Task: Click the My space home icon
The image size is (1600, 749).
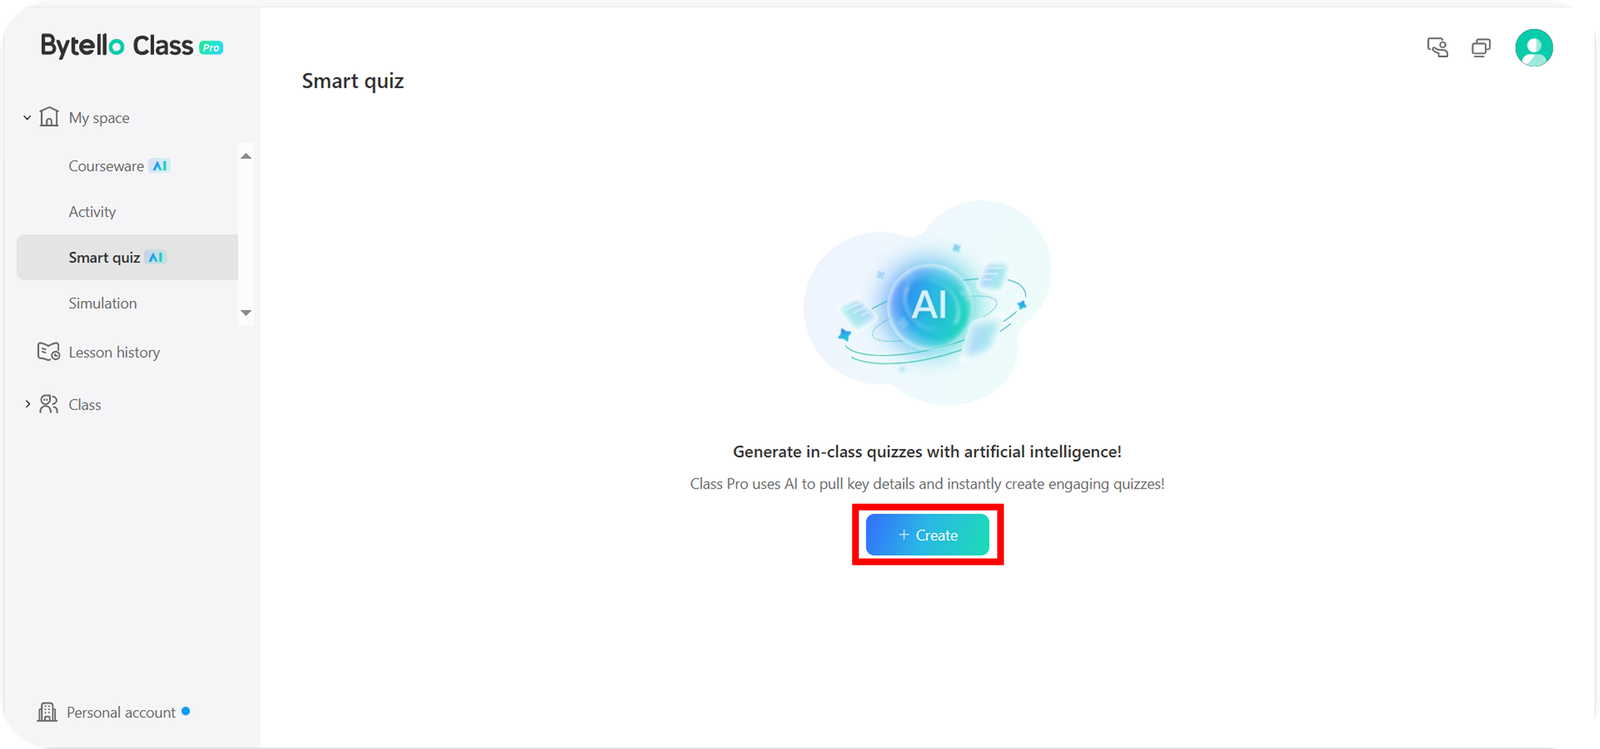Action: [49, 117]
